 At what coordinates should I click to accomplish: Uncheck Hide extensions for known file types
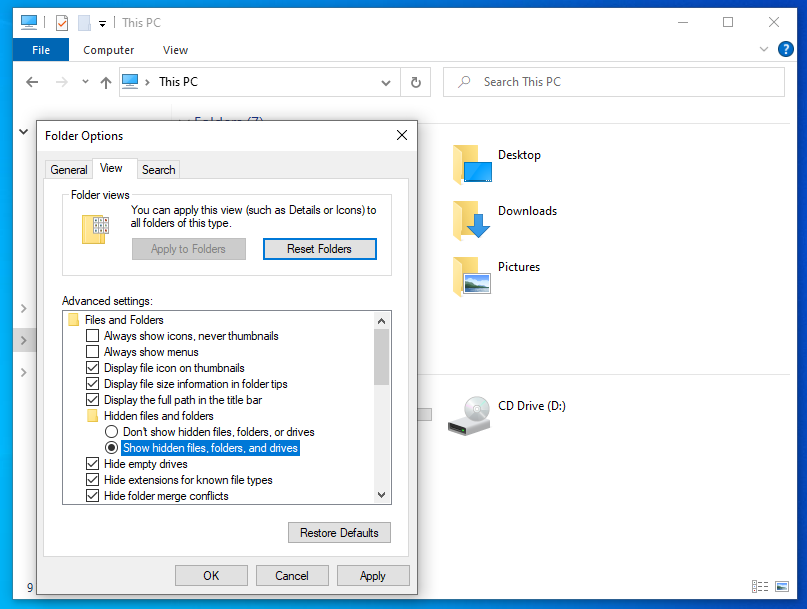93,480
